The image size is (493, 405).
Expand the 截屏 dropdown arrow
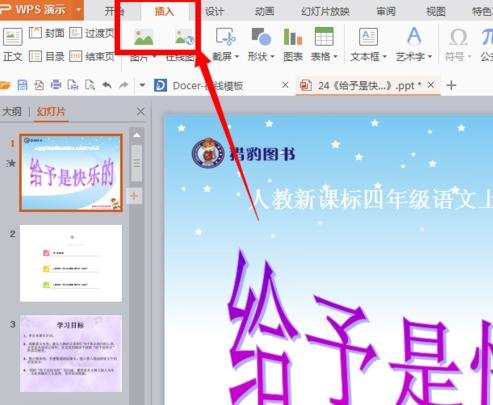click(237, 57)
